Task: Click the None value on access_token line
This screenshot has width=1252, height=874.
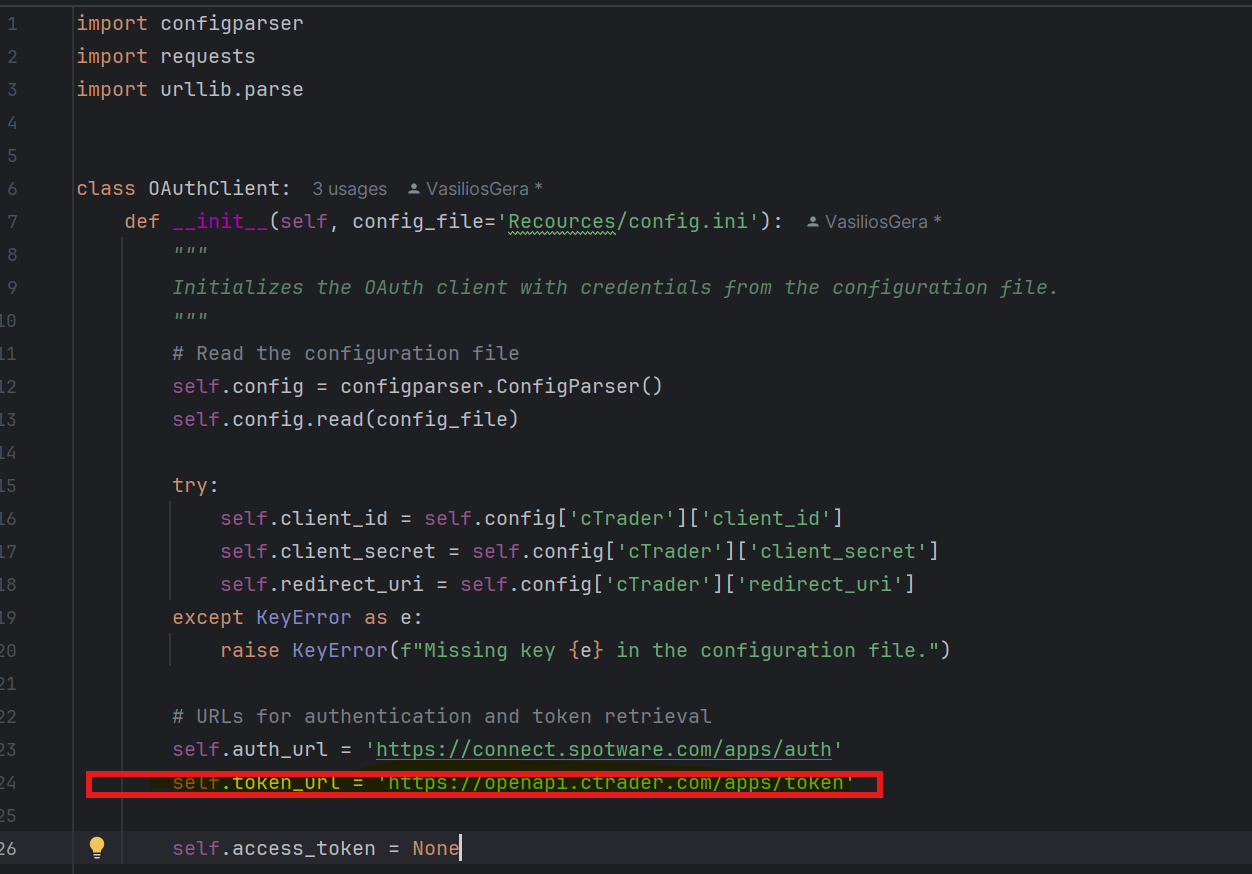Action: (435, 848)
